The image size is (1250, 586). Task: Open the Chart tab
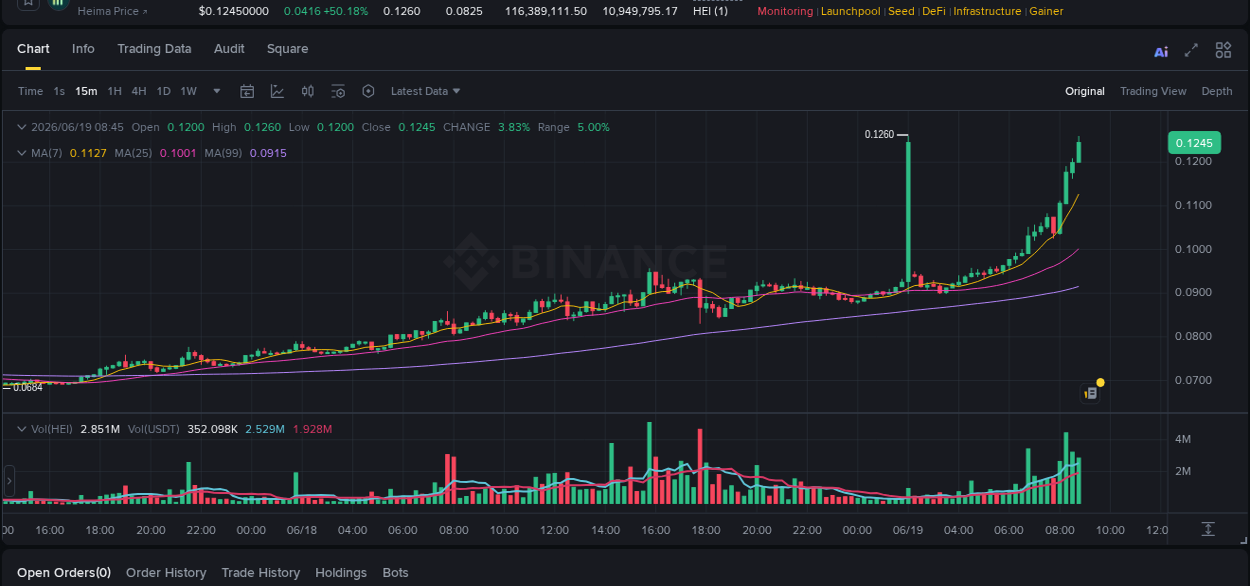pyautogui.click(x=33, y=49)
